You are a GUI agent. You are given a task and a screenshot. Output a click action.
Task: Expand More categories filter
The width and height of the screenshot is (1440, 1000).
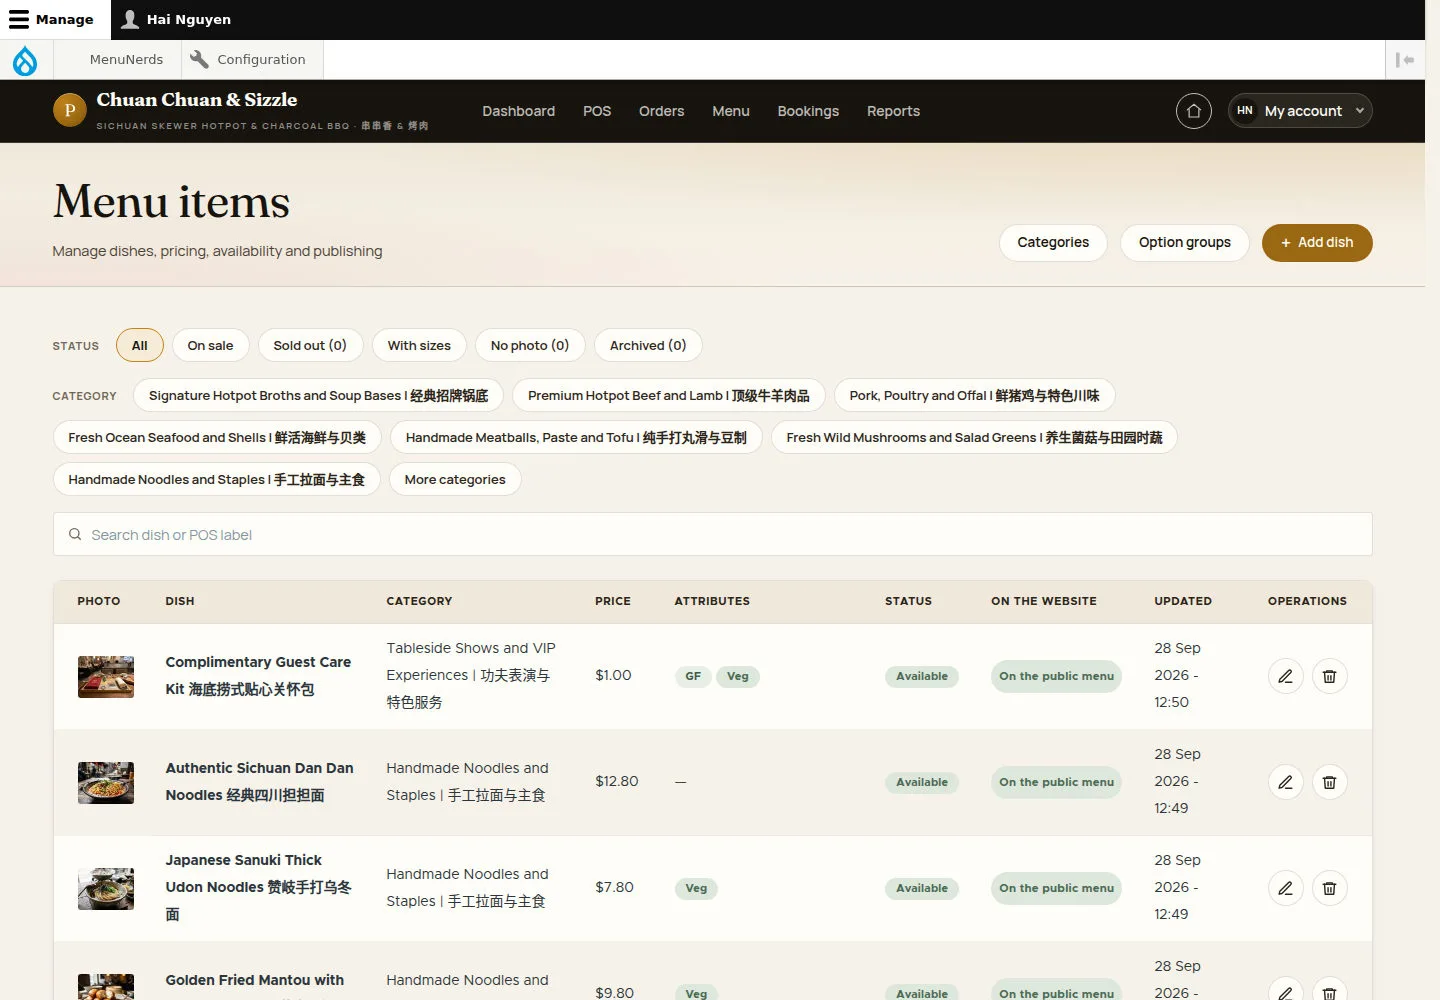[x=455, y=480]
